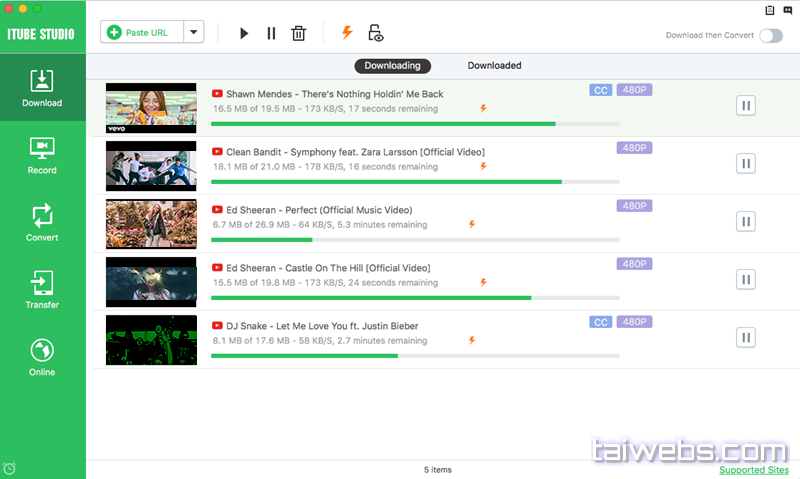
Task: Pause all downloads from the toolbar
Action: (271, 33)
